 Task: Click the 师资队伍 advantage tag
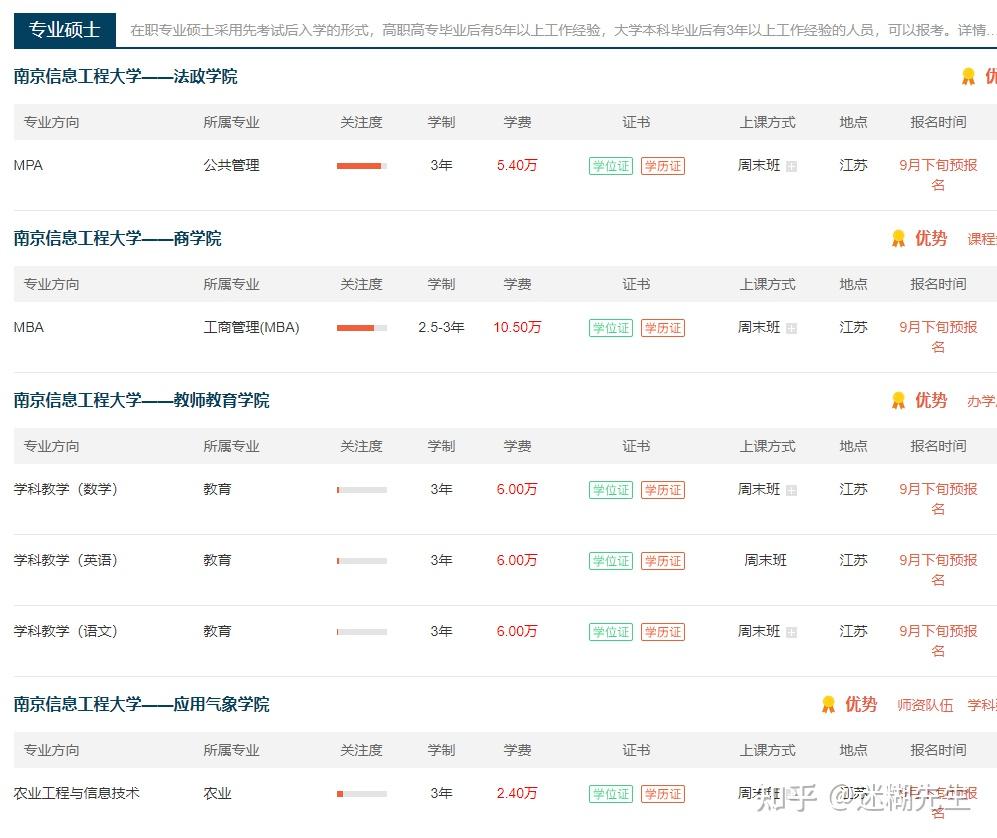(x=925, y=705)
